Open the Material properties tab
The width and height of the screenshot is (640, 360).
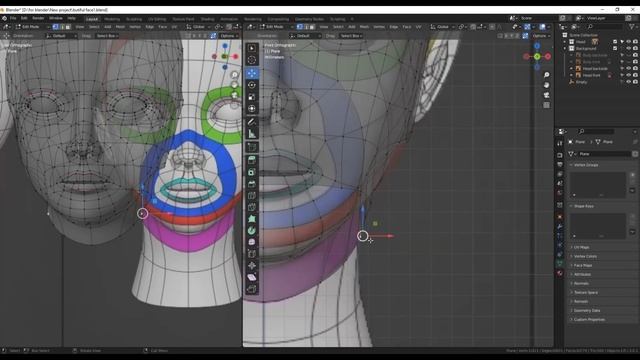pyautogui.click(x=560, y=273)
